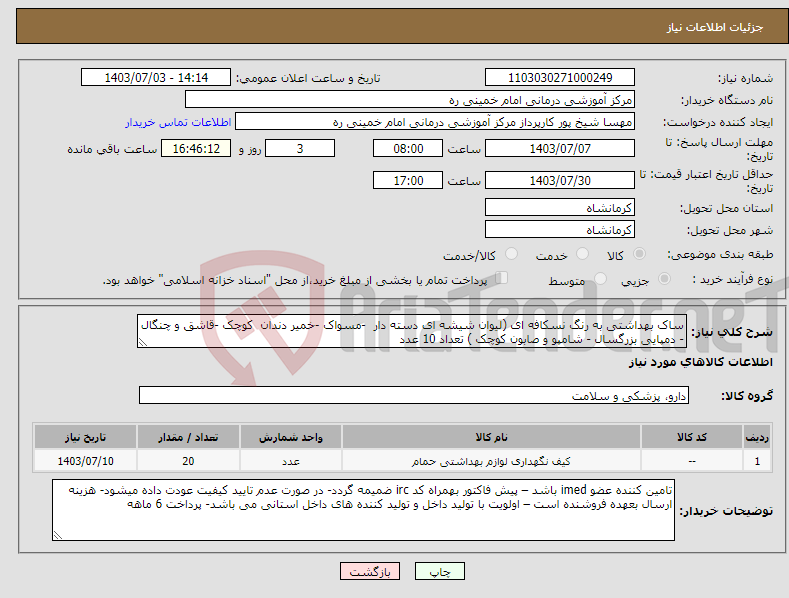Click the نام کالا column header
Viewport: 789px width, 598px height.
coord(491,437)
